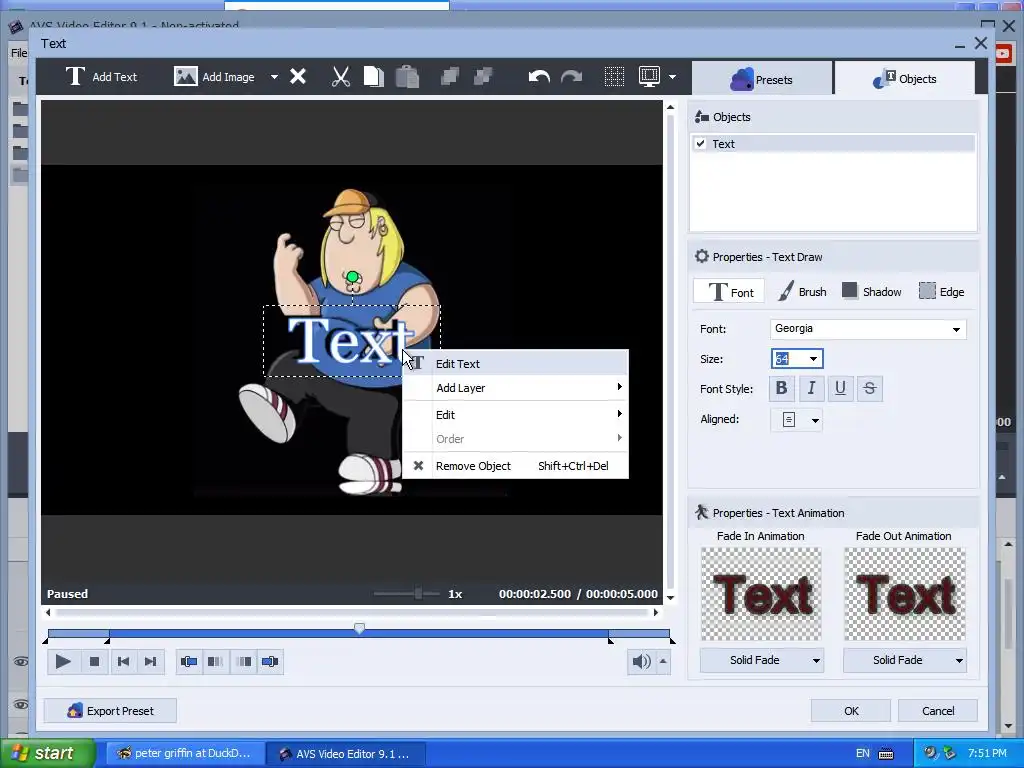Viewport: 1024px width, 768px height.
Task: Open the Shadow properties tab
Action: pos(871,291)
